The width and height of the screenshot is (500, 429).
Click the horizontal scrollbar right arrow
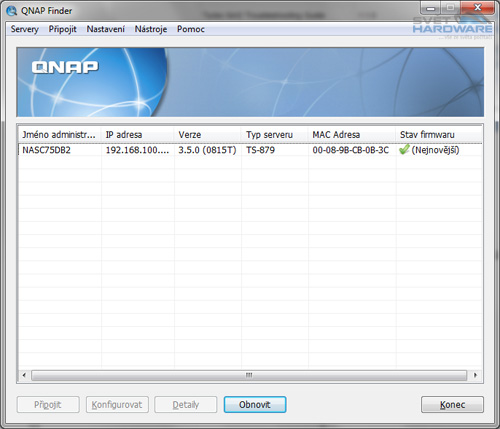[475, 375]
